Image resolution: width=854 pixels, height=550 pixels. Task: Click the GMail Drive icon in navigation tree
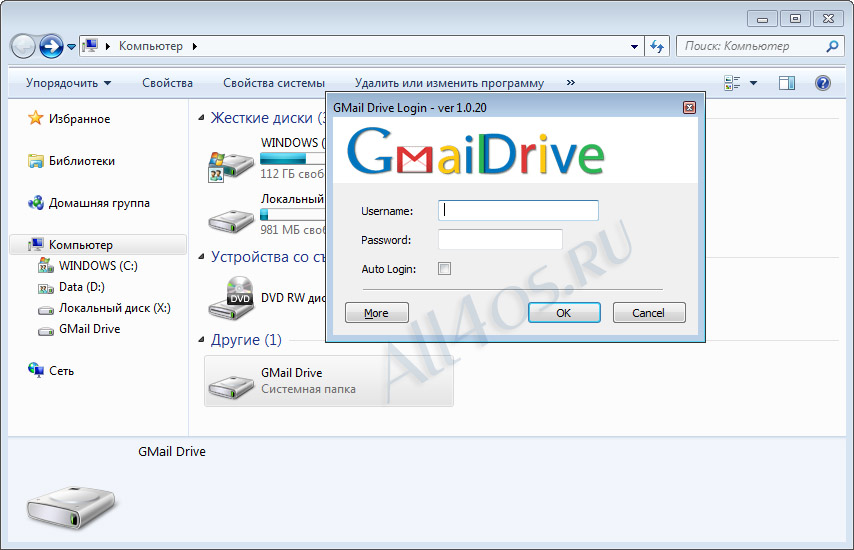coord(45,331)
